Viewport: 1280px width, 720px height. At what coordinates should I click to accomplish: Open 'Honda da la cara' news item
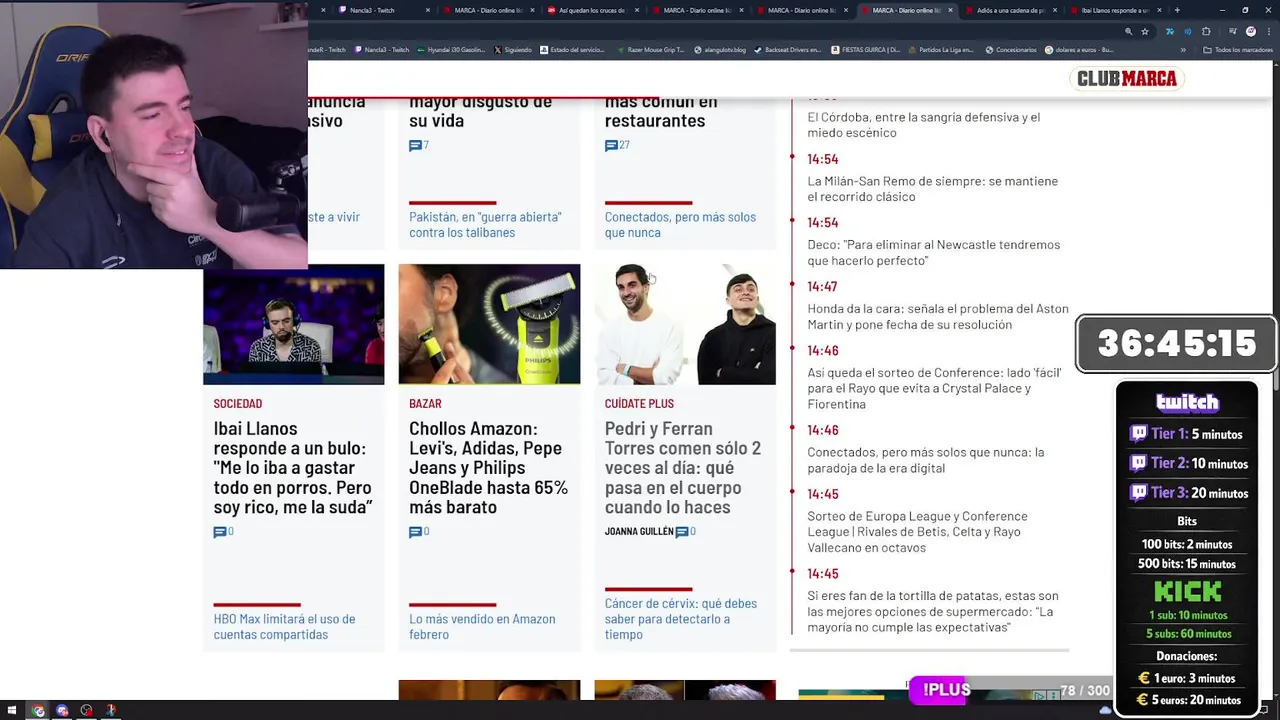[x=938, y=316]
